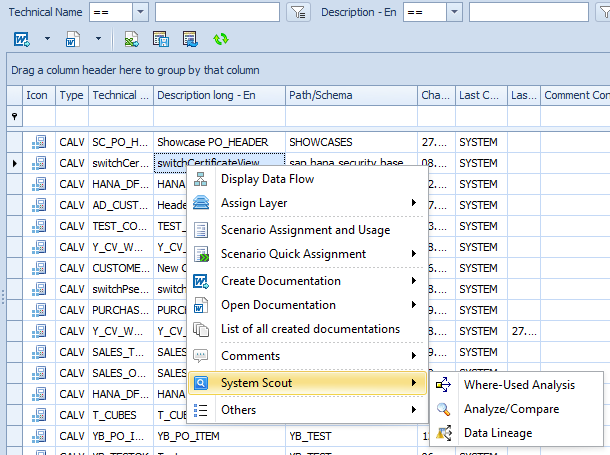Click the SC_PO_H row calculation view icon
610x455 pixels.
click(x=39, y=141)
